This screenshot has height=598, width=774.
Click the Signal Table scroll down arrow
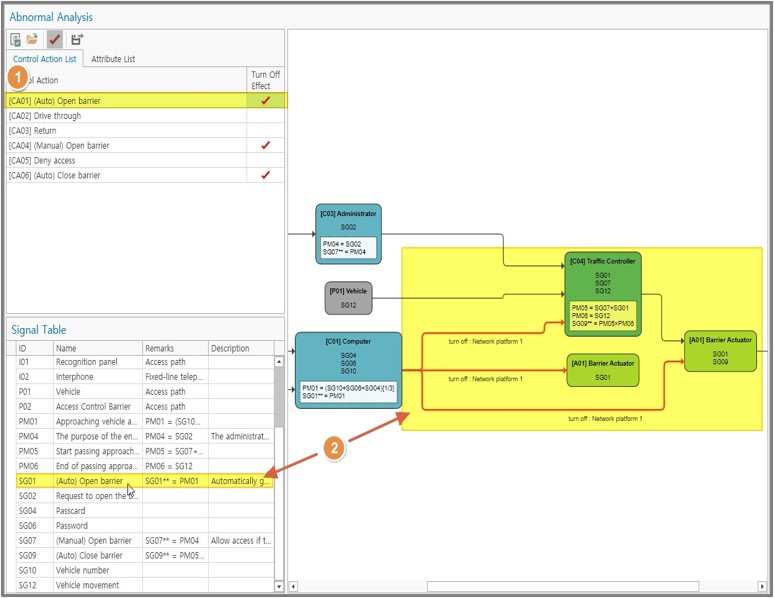(280, 585)
